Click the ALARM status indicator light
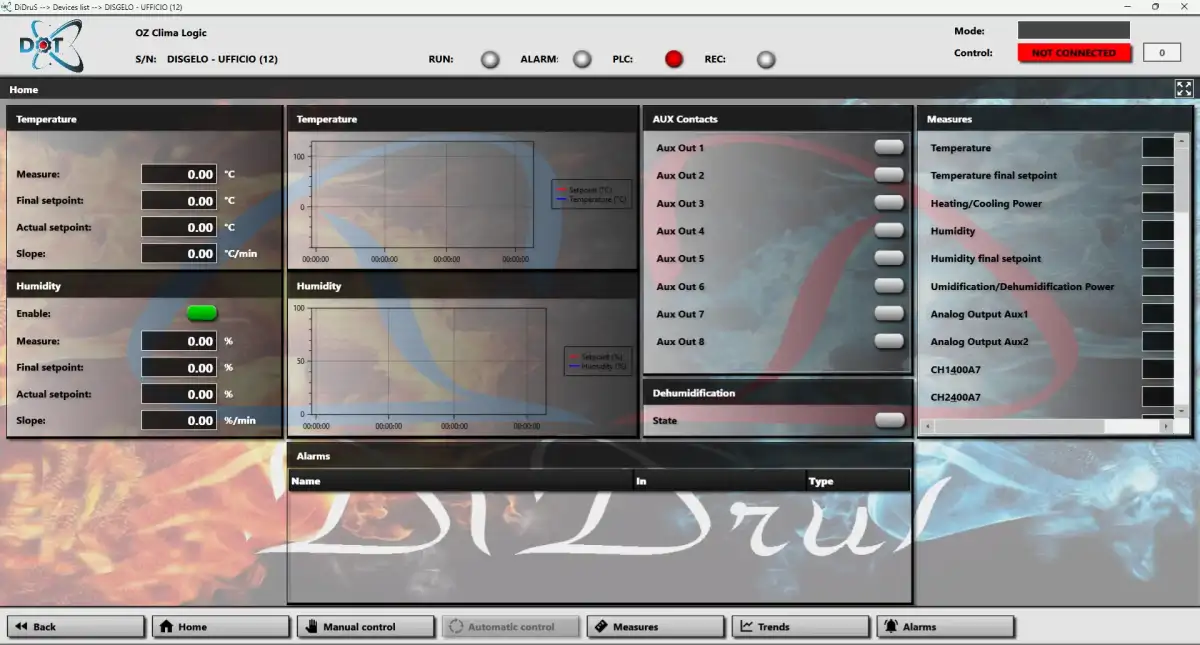1200x645 pixels. tap(582, 60)
